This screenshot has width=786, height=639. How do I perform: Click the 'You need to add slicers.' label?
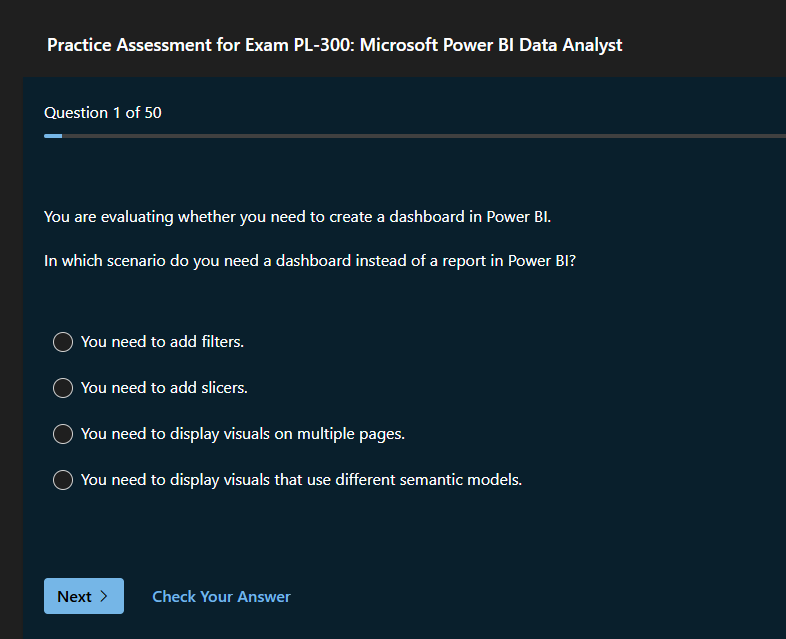click(x=164, y=388)
